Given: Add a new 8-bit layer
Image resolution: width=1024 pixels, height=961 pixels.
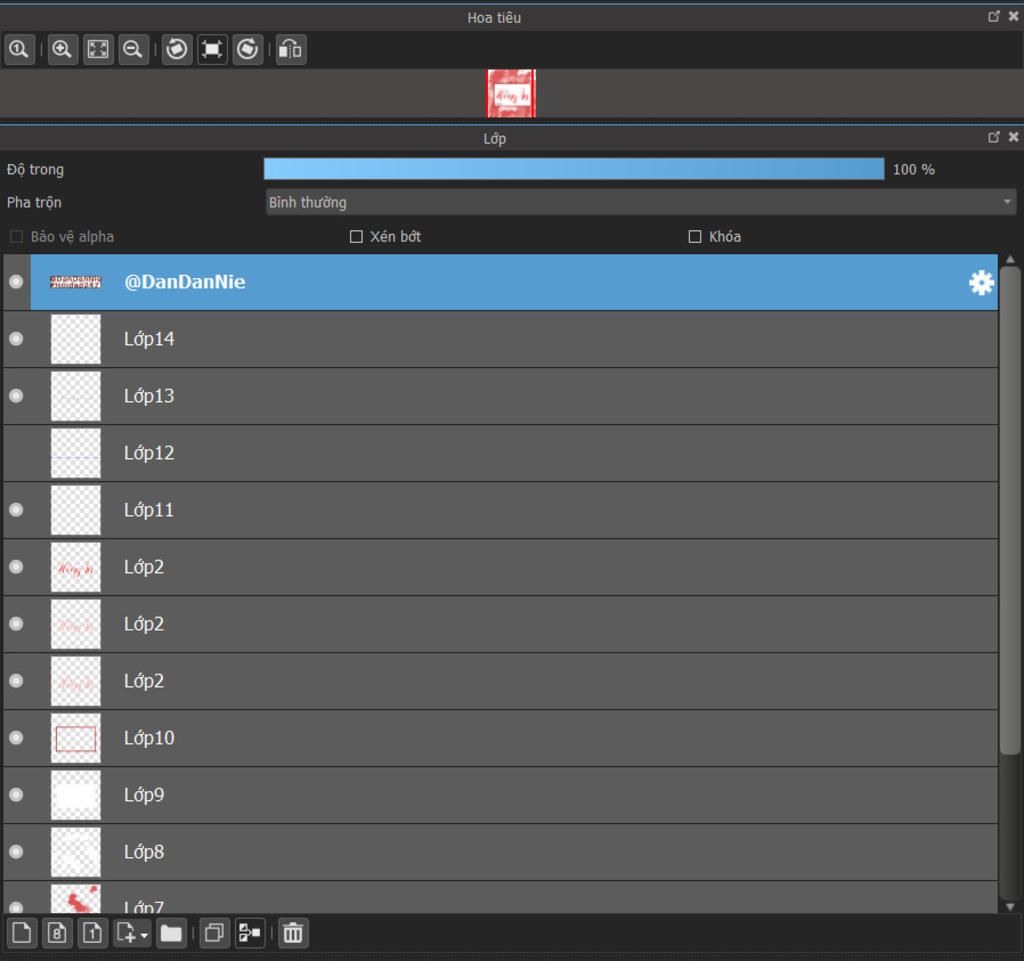Looking at the screenshot, I should click(x=57, y=933).
